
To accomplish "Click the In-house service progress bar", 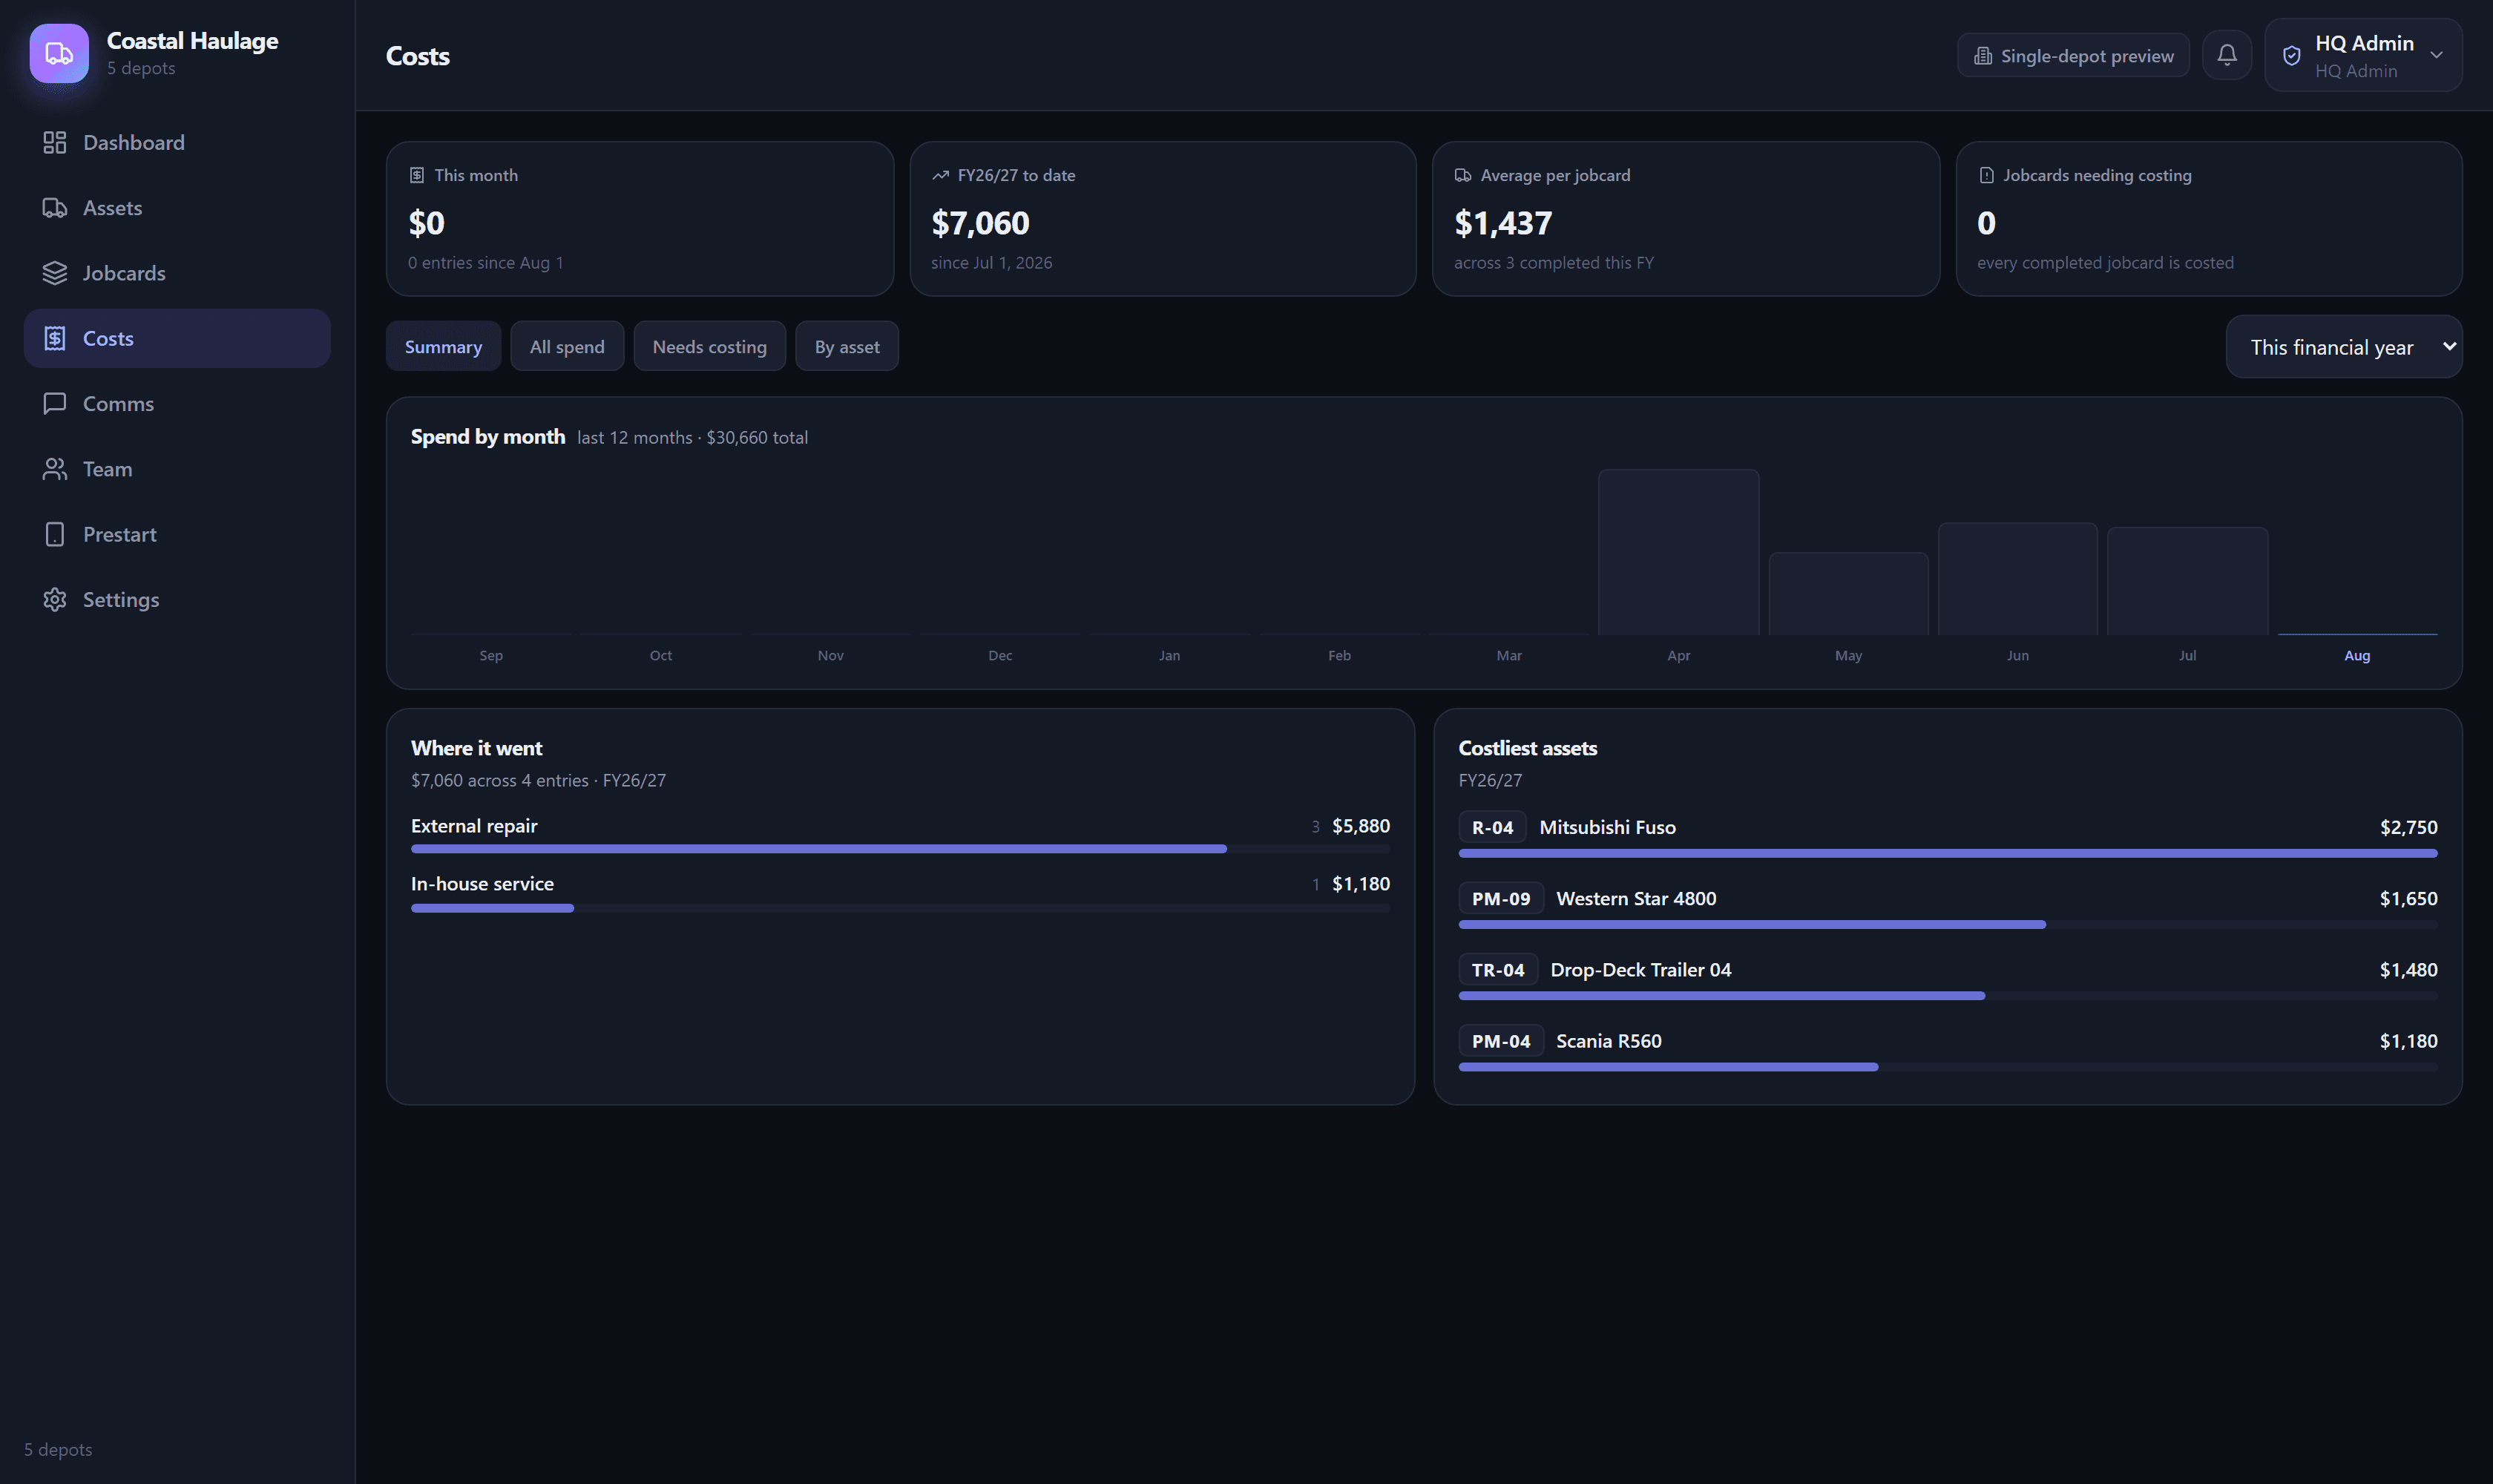I will (900, 909).
